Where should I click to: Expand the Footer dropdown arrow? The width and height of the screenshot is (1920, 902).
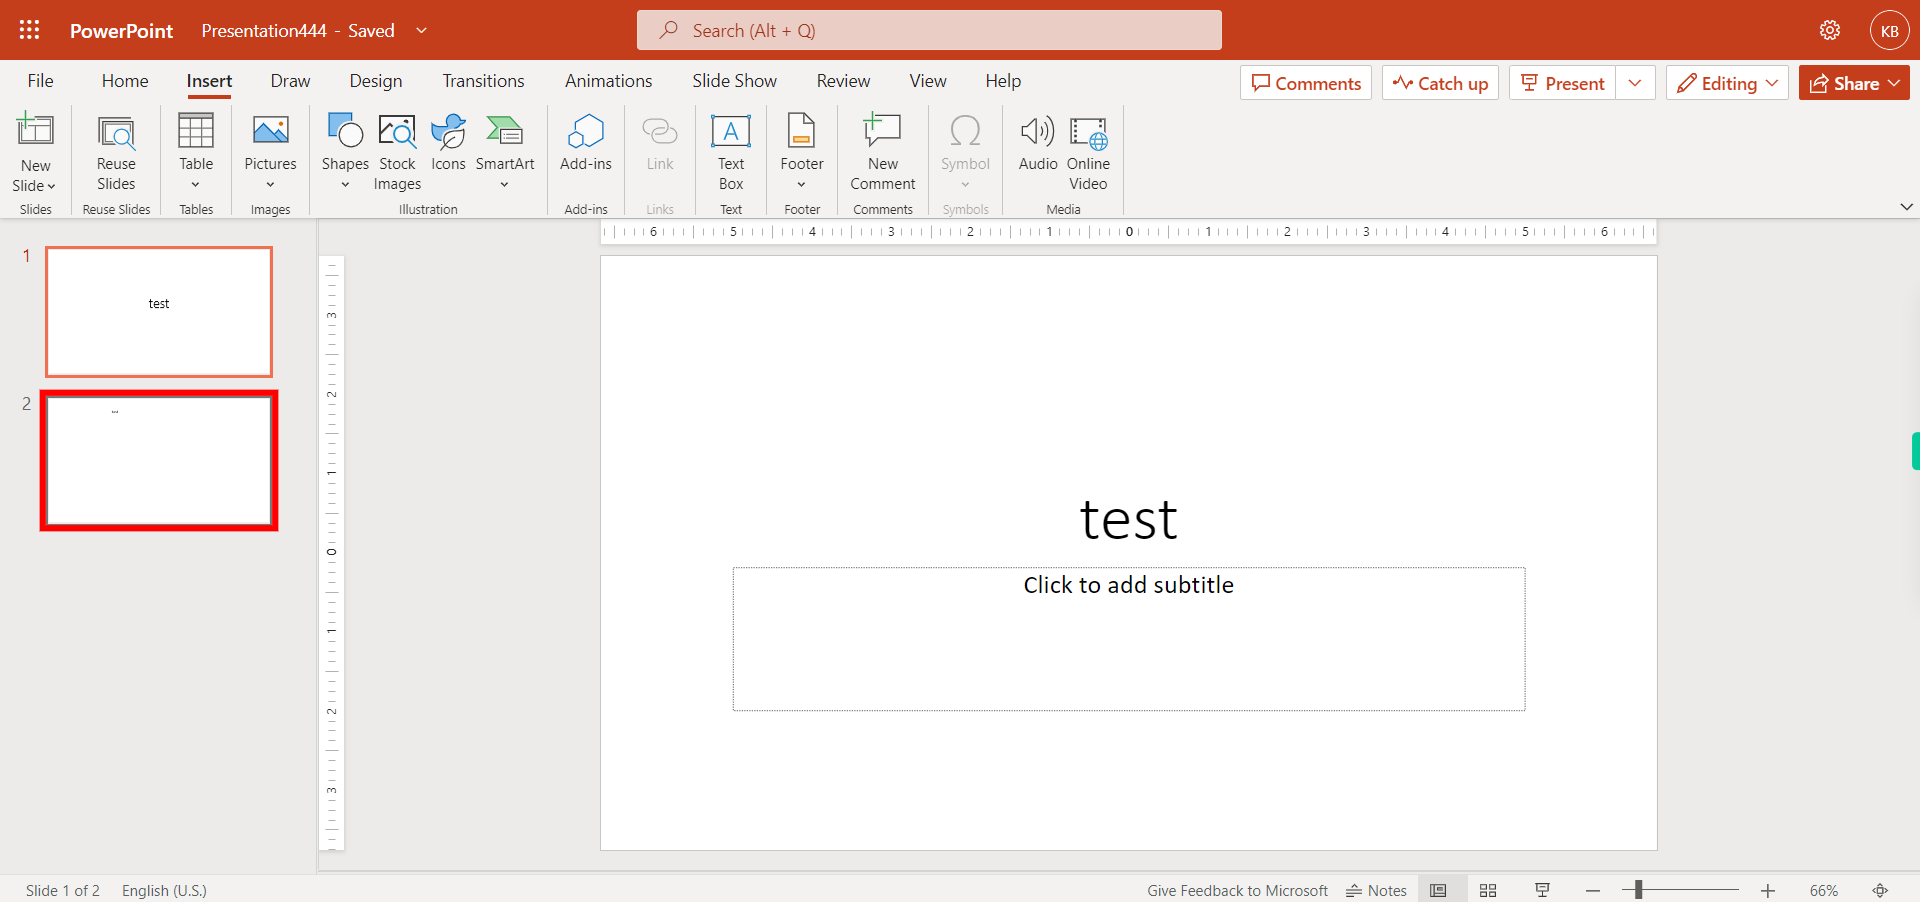pyautogui.click(x=801, y=185)
